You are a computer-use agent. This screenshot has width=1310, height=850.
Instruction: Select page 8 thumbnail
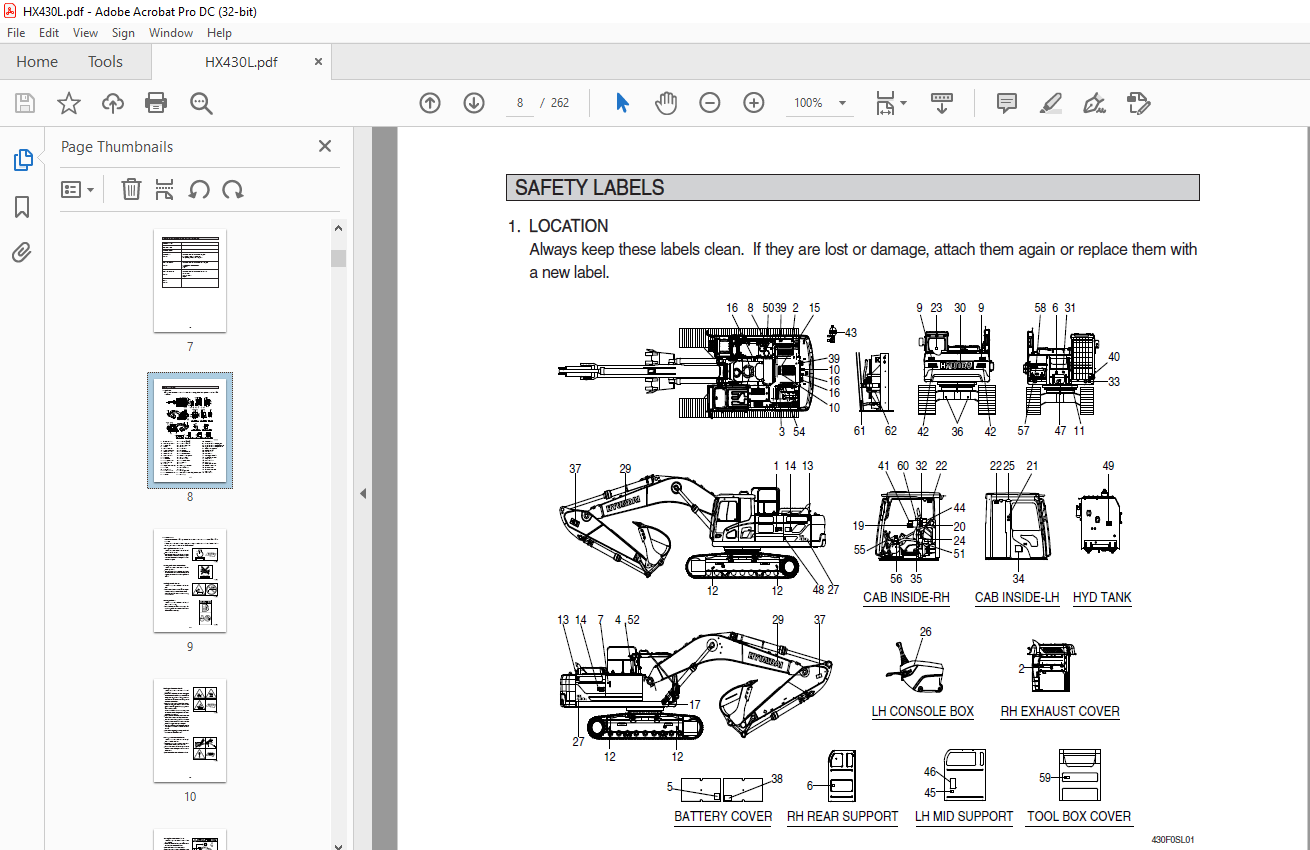190,430
